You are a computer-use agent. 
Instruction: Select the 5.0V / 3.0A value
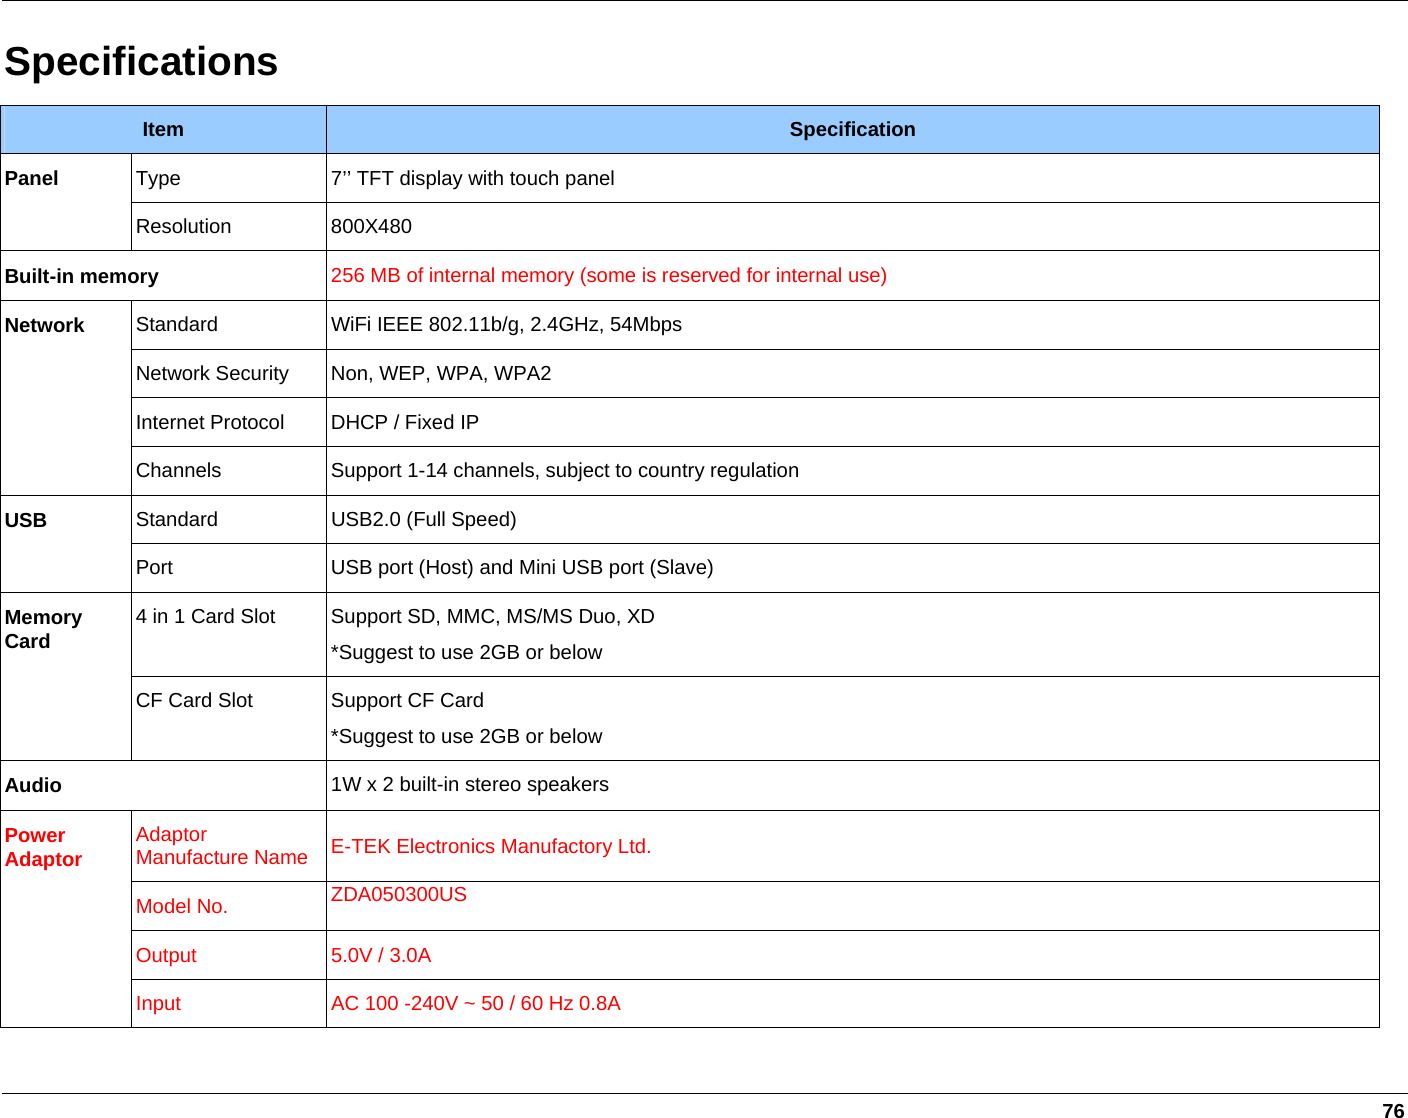point(381,955)
